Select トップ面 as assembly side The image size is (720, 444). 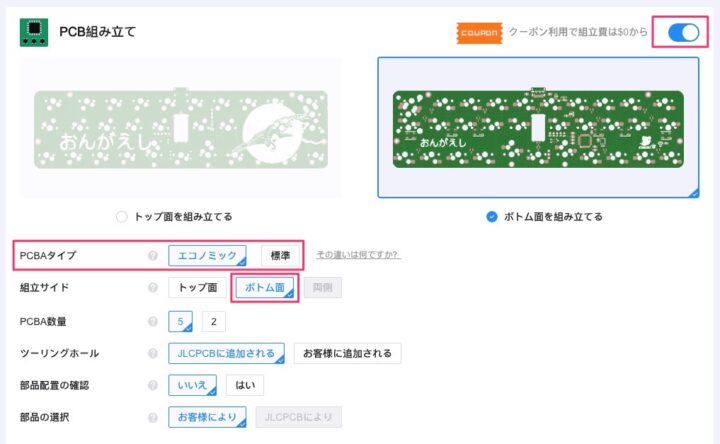click(198, 288)
